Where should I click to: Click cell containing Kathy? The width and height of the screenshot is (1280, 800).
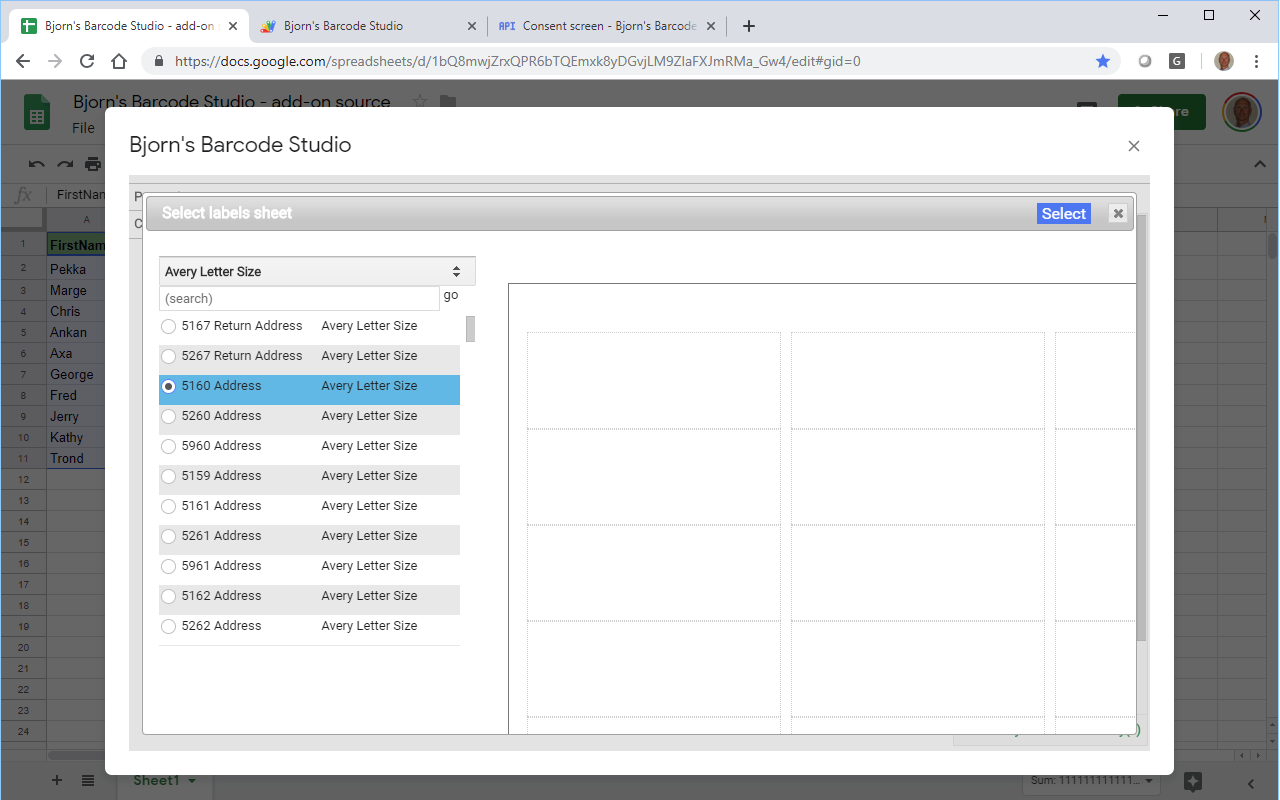tap(76, 437)
